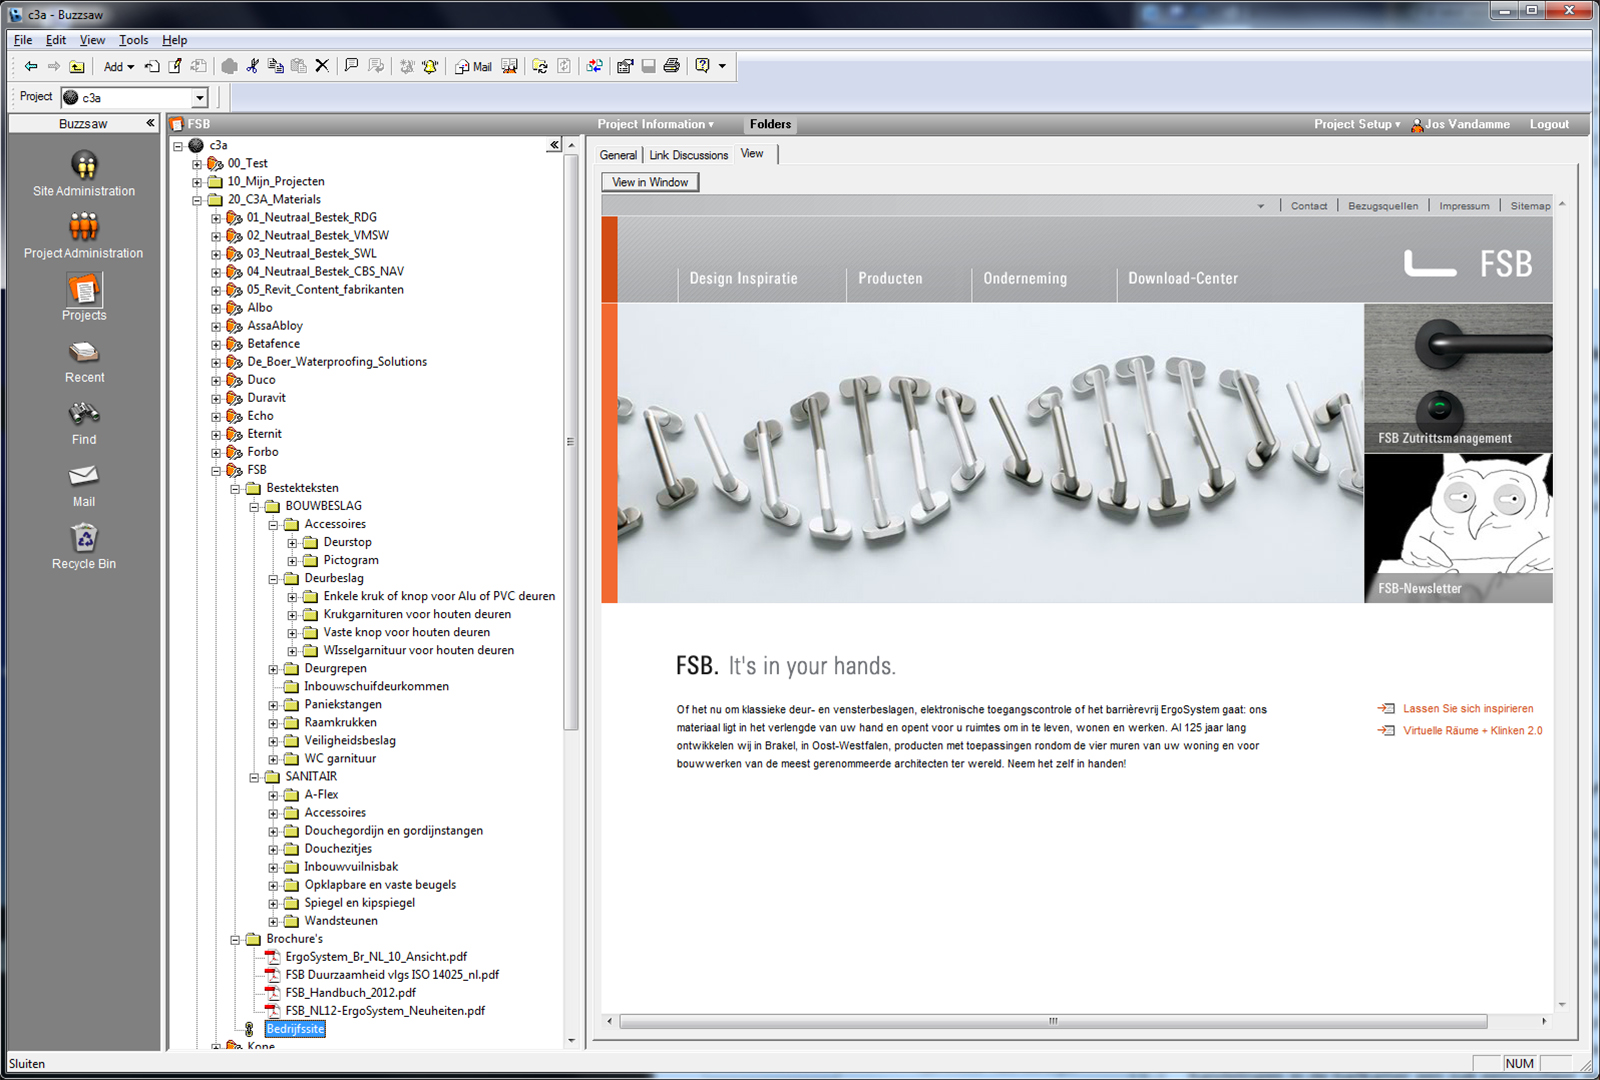Select the Bedrijfssite link item
This screenshot has height=1080, width=1600.
pyautogui.click(x=295, y=1029)
